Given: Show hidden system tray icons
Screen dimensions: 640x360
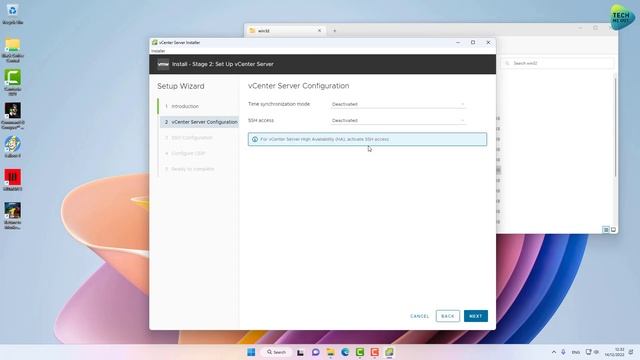Looking at the screenshot, I should coord(554,352).
